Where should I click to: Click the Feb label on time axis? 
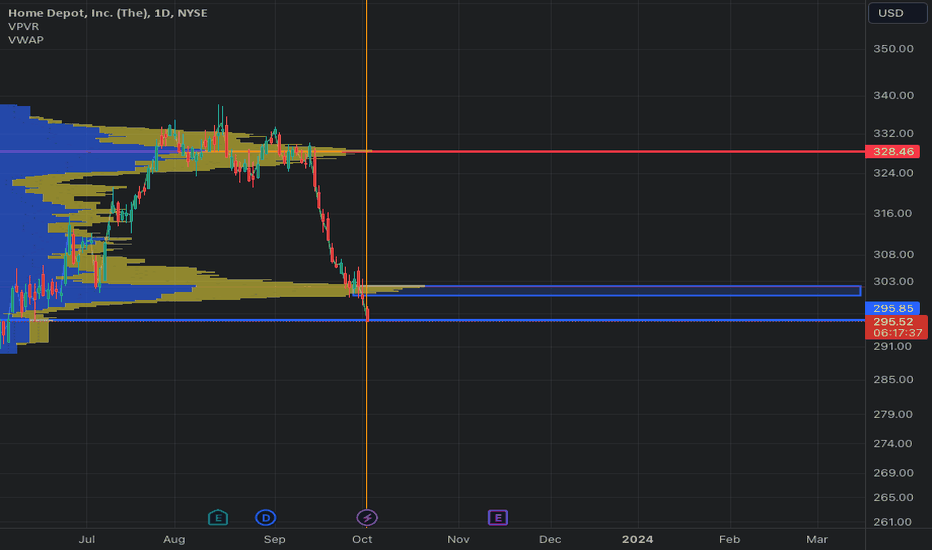click(729, 539)
